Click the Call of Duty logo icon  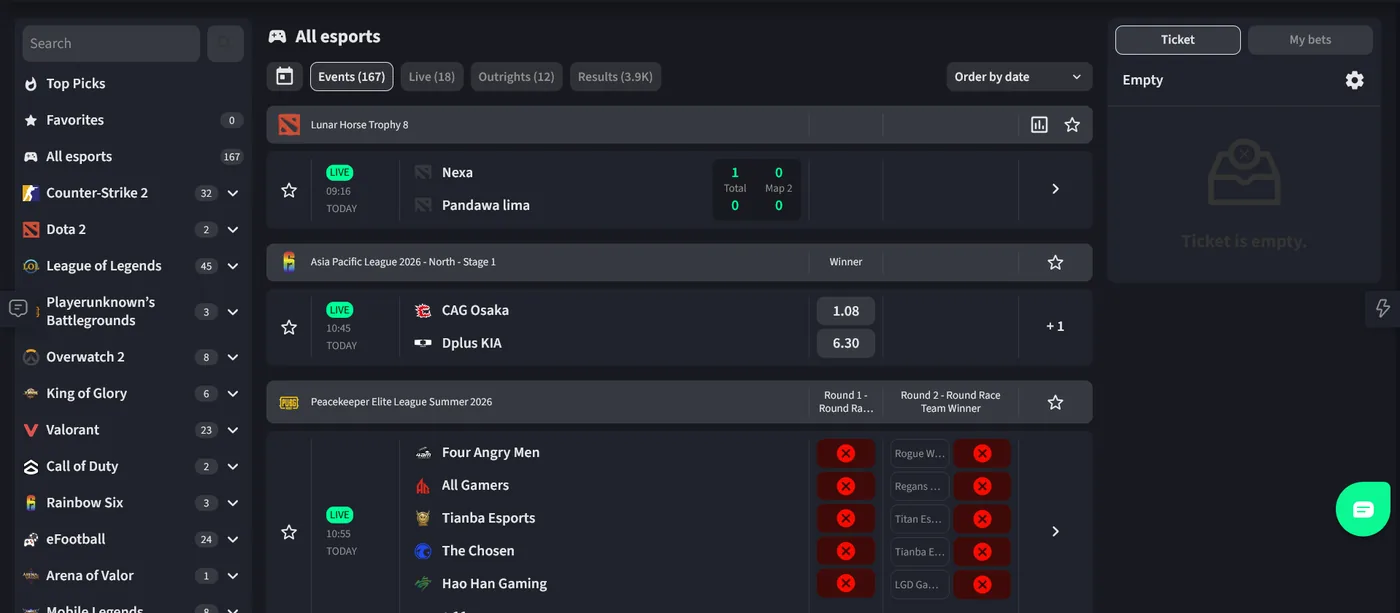[x=31, y=466]
